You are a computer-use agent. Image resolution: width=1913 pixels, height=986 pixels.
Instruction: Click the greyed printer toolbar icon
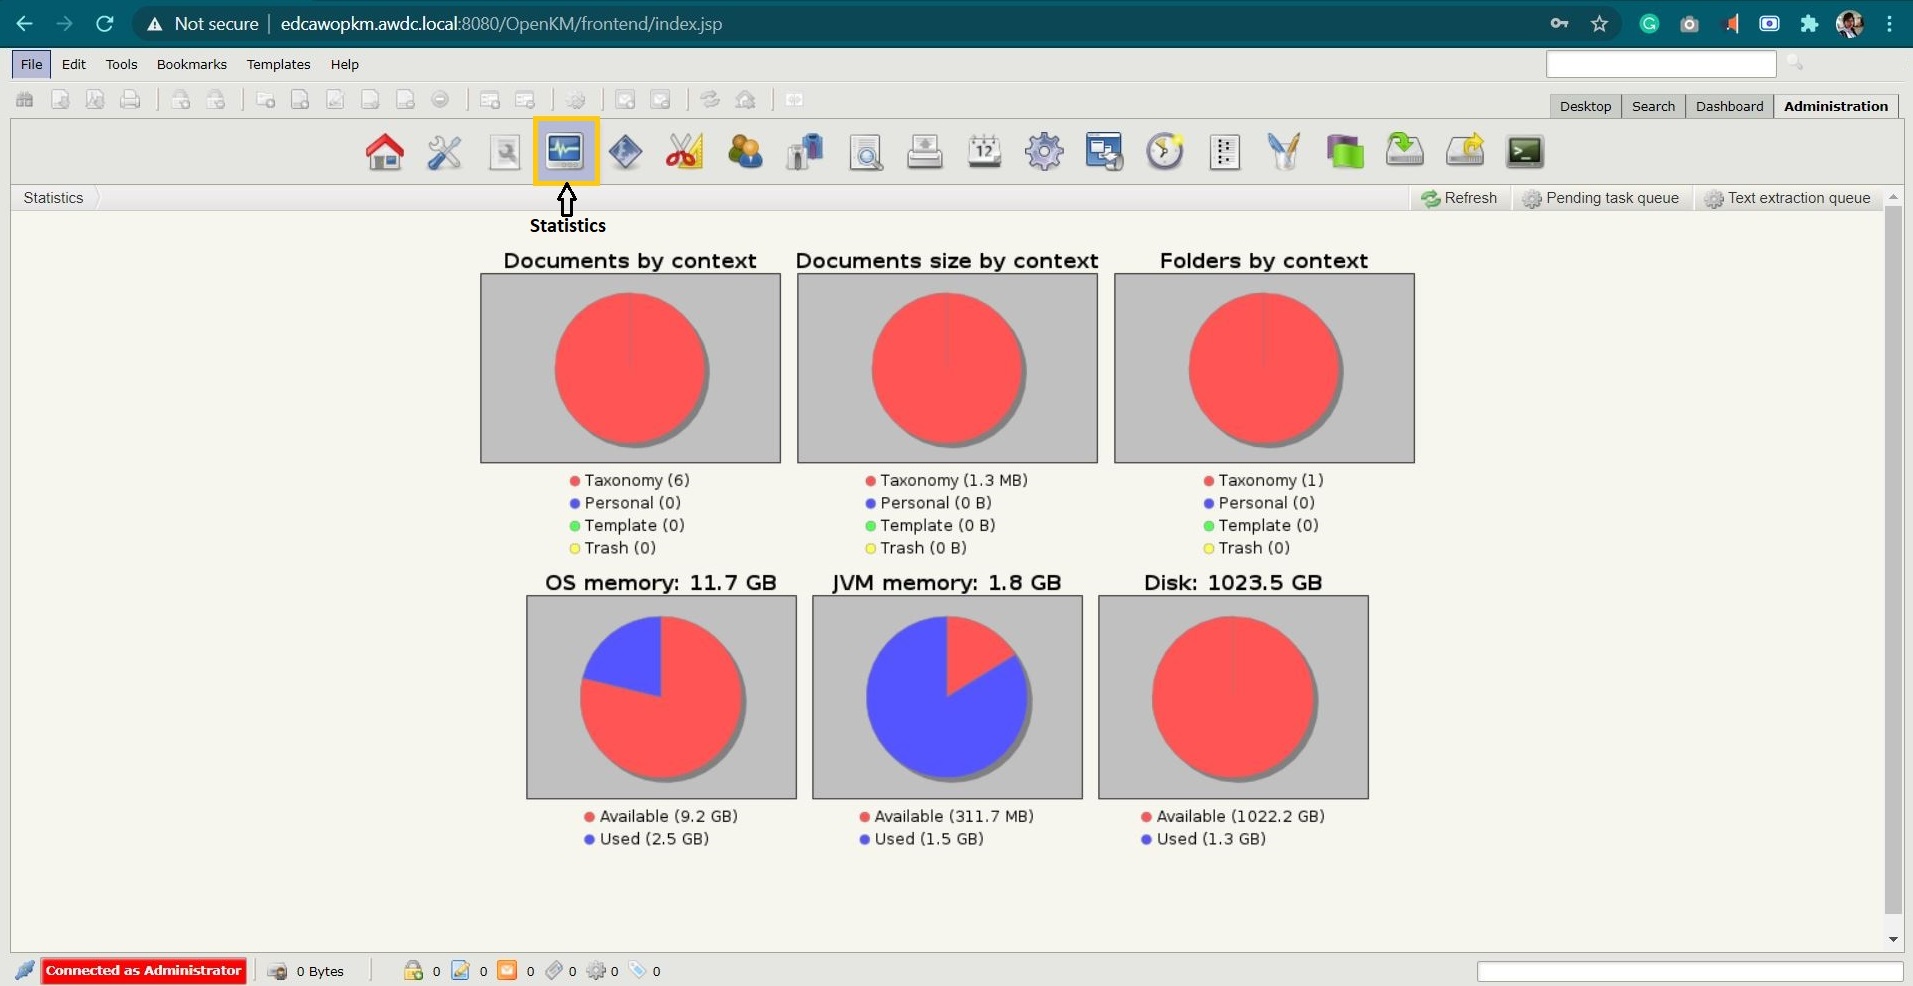130,100
